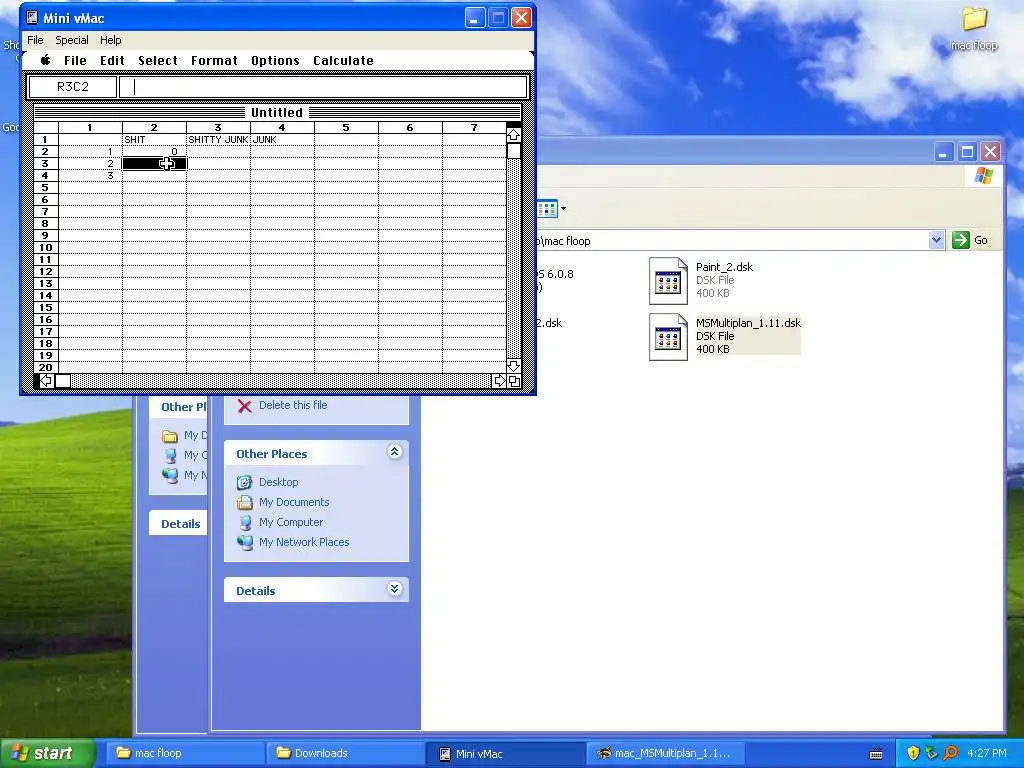1024x768 pixels.
Task: Select cell R2C2 containing 0
Action: tap(154, 152)
